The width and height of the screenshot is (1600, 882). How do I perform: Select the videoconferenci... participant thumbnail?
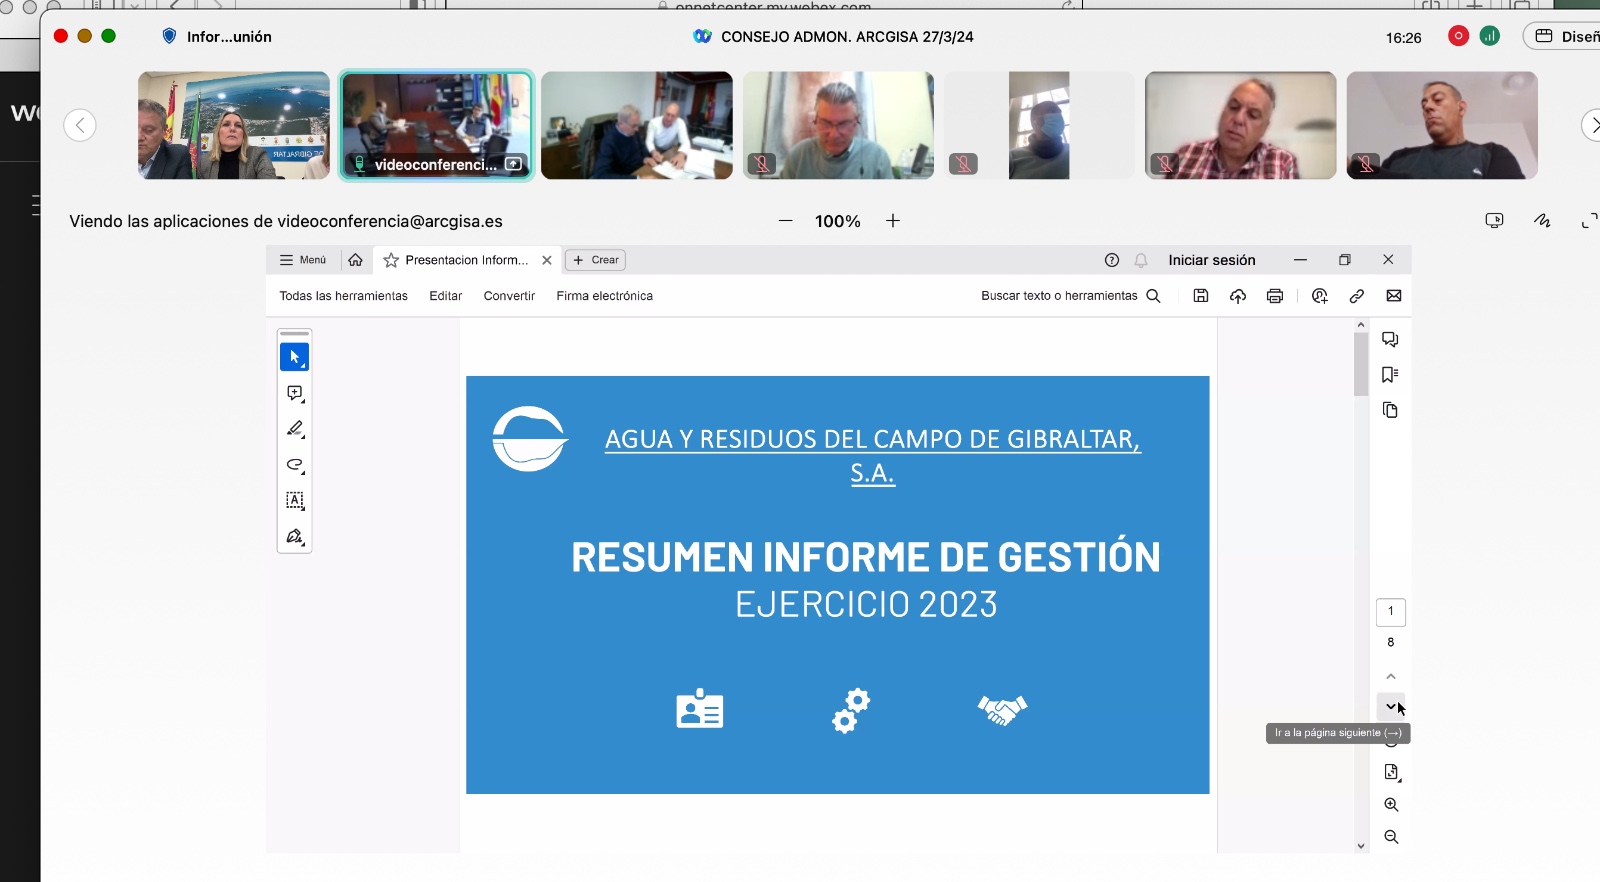436,125
